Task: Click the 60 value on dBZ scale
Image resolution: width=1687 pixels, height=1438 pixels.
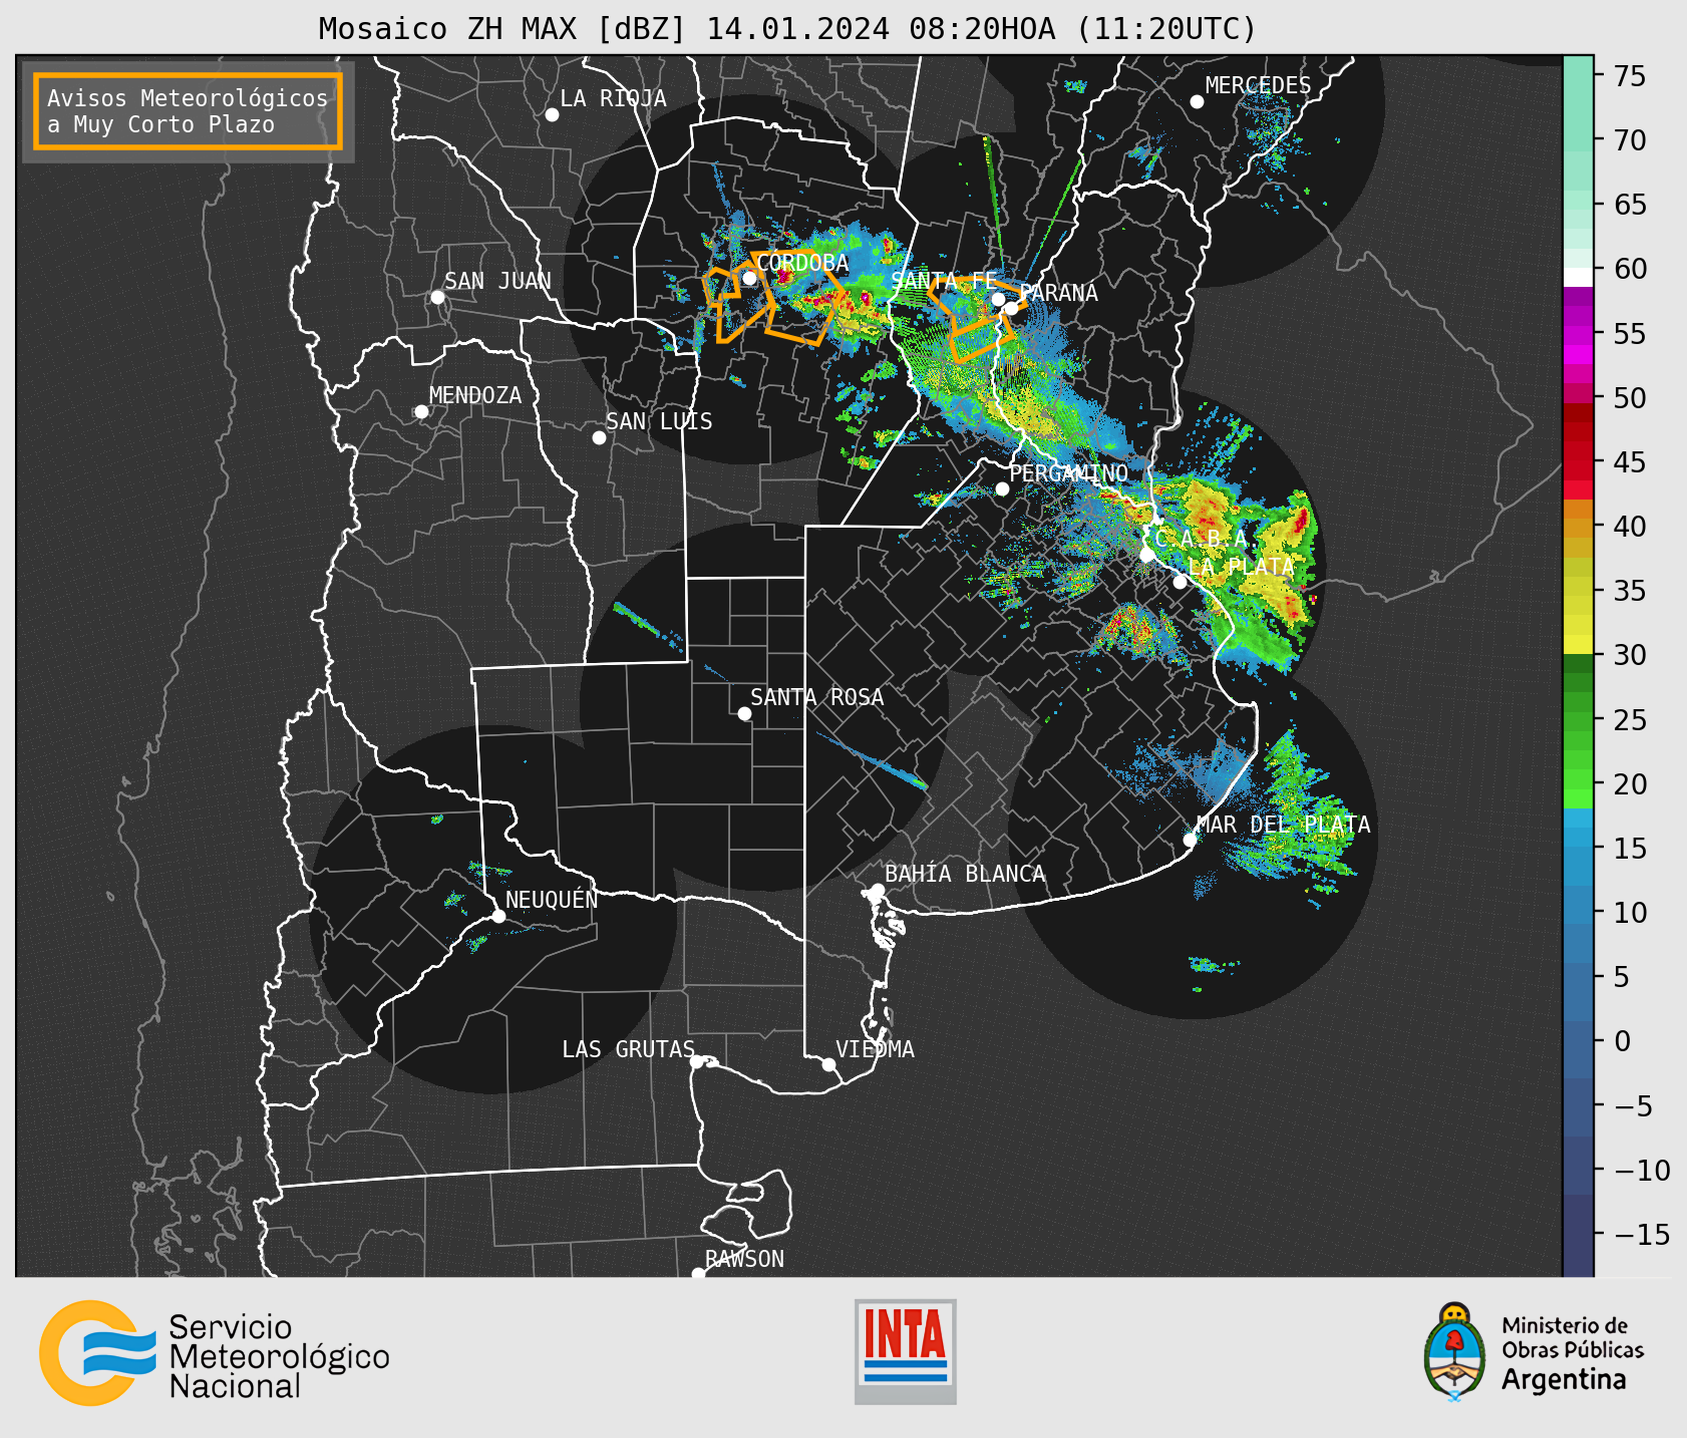Action: click(x=1628, y=269)
